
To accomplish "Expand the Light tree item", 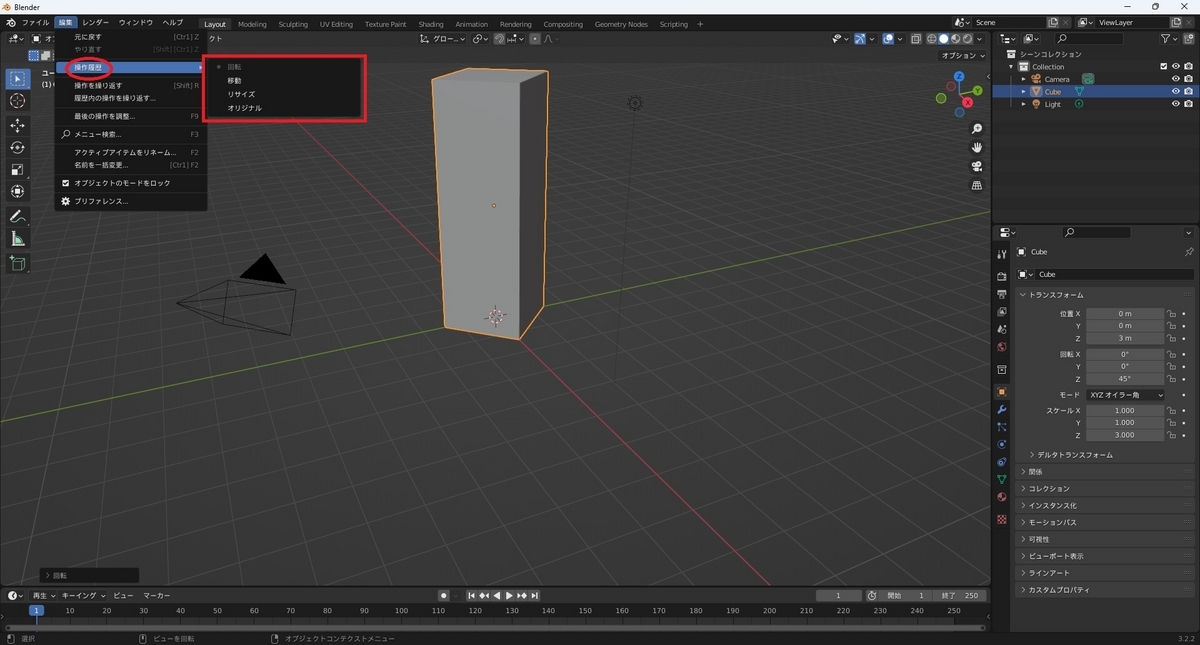I will [1023, 104].
